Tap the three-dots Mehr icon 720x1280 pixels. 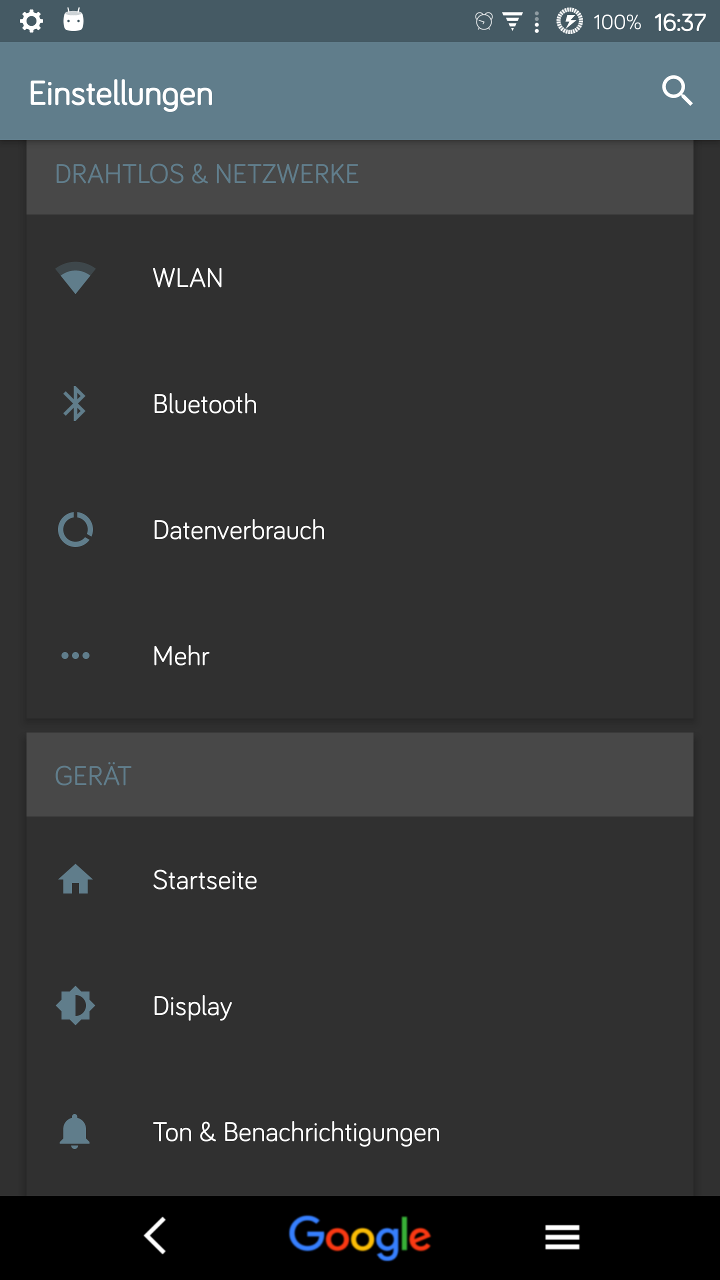(75, 656)
